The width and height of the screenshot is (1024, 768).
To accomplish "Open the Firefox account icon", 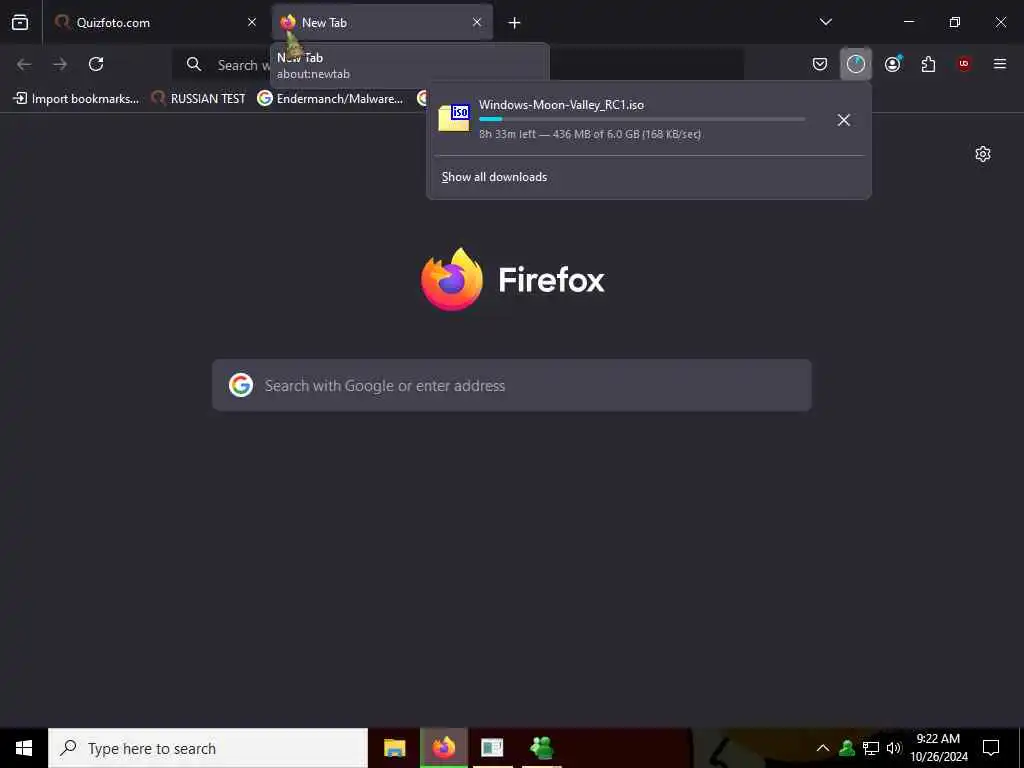I will coord(892,64).
